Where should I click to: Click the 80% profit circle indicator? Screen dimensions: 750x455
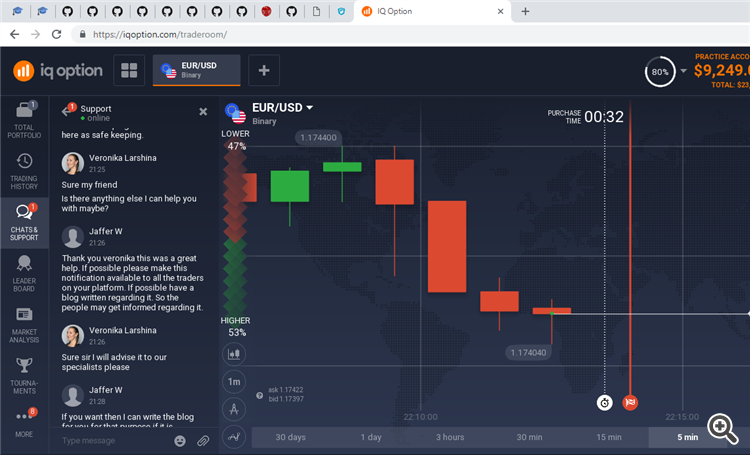pyautogui.click(x=660, y=72)
